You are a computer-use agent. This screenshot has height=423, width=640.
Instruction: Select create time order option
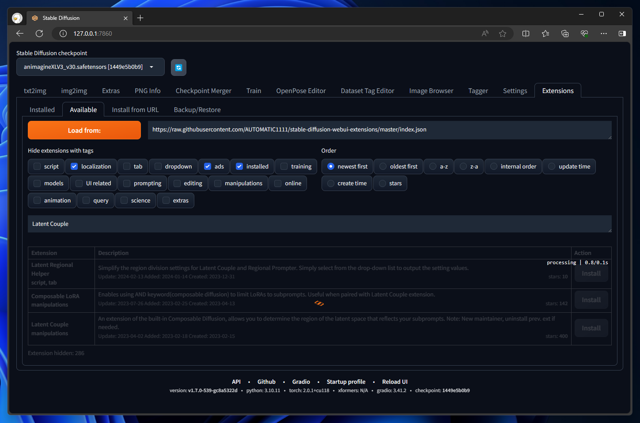[x=331, y=183]
